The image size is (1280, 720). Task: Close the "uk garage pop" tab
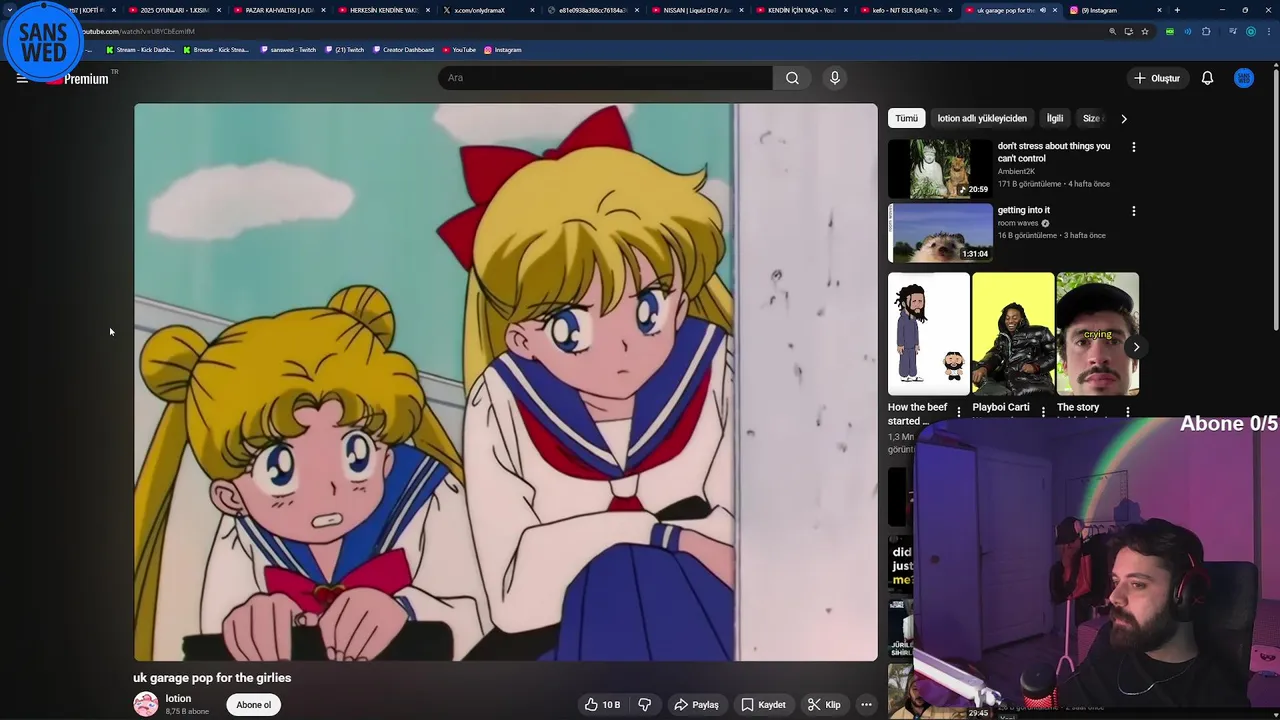coord(1055,10)
